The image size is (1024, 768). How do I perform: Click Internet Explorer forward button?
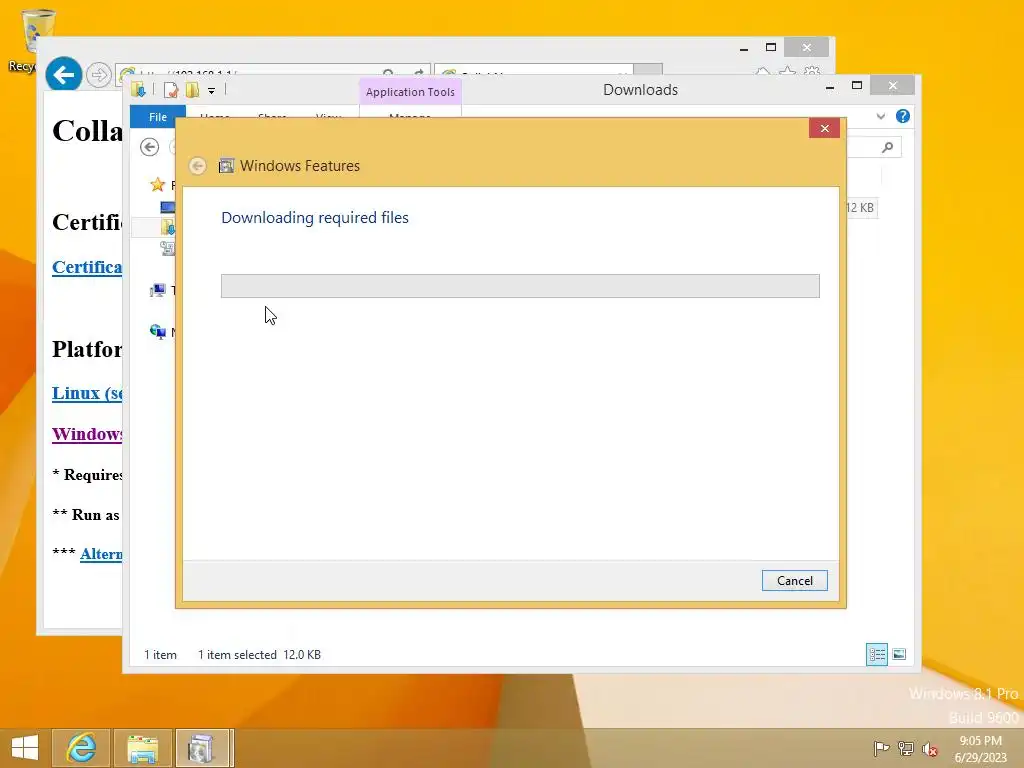[x=98, y=75]
